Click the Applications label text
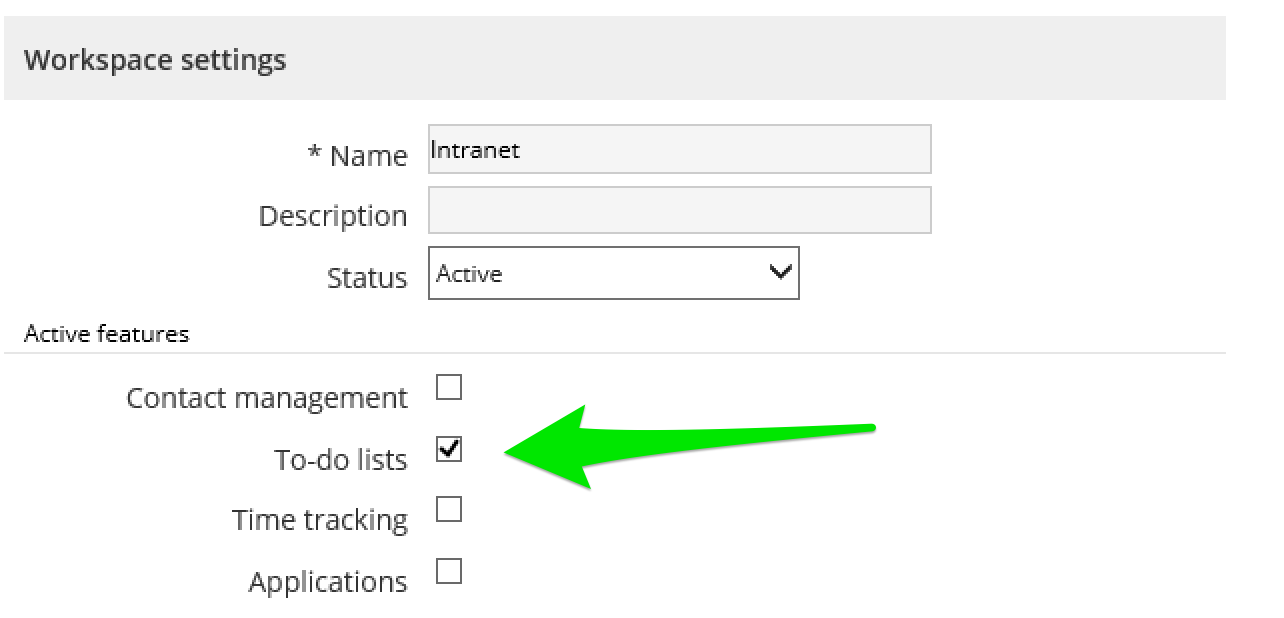Screen dimensions: 1284x618 (x=328, y=582)
